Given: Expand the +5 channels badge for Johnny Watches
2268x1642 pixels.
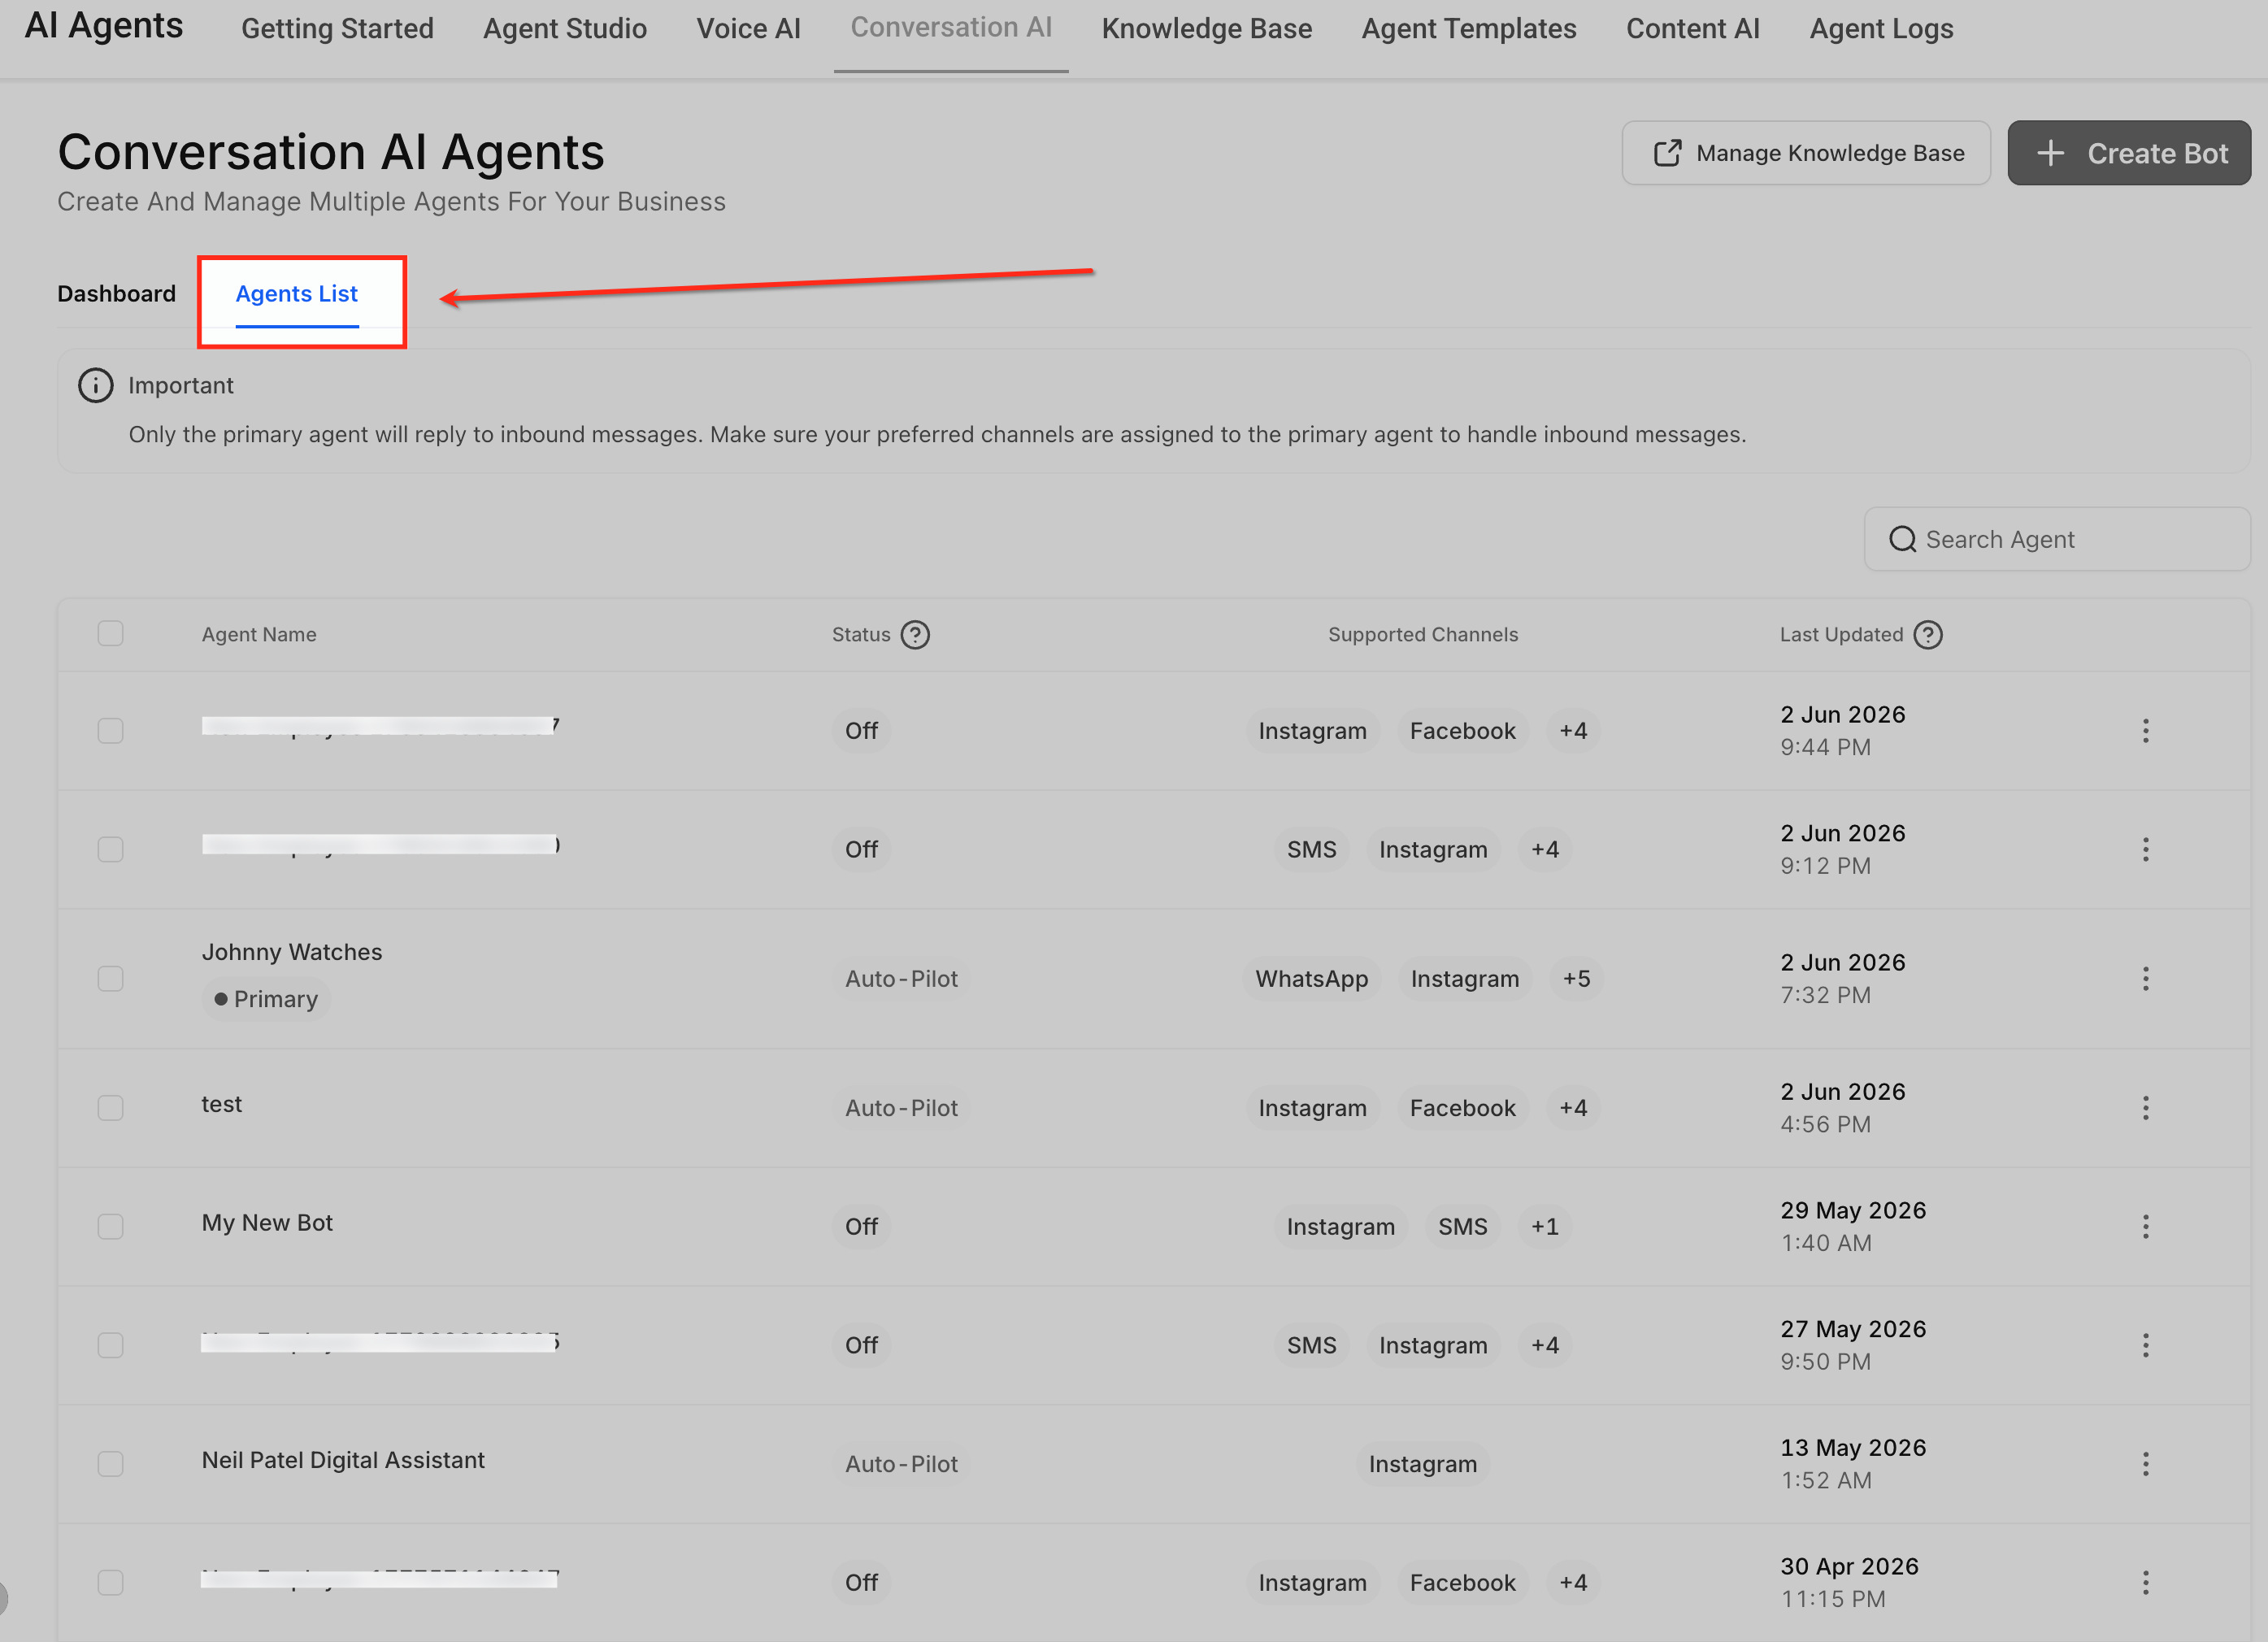Looking at the screenshot, I should [1576, 979].
